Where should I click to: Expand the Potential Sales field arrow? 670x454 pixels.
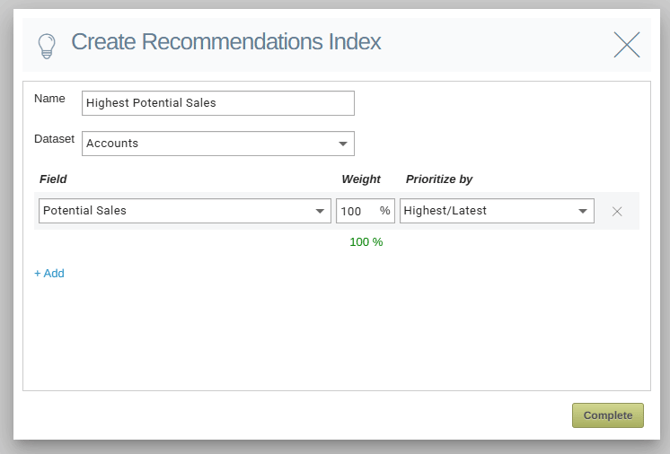coord(320,211)
